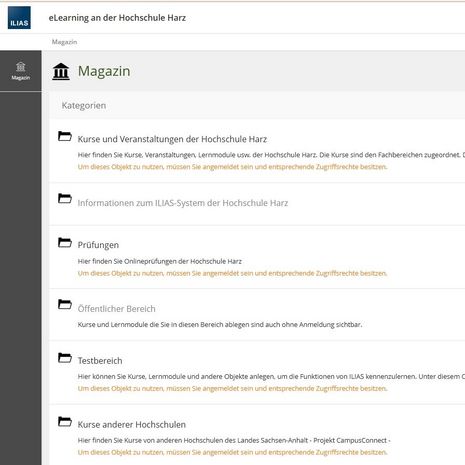Open Informationen zum ILIAS-System der Hochschule Harz
This screenshot has width=465, height=465.
(x=183, y=203)
